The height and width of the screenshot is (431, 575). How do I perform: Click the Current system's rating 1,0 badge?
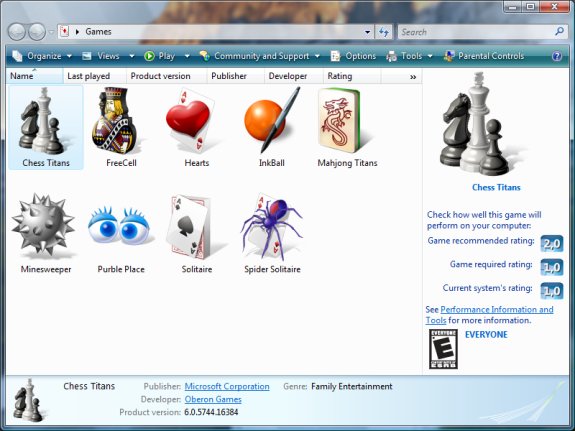pos(552,291)
